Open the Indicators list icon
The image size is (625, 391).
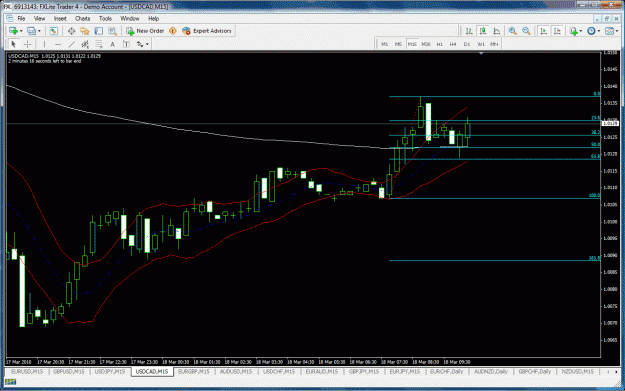click(x=574, y=31)
